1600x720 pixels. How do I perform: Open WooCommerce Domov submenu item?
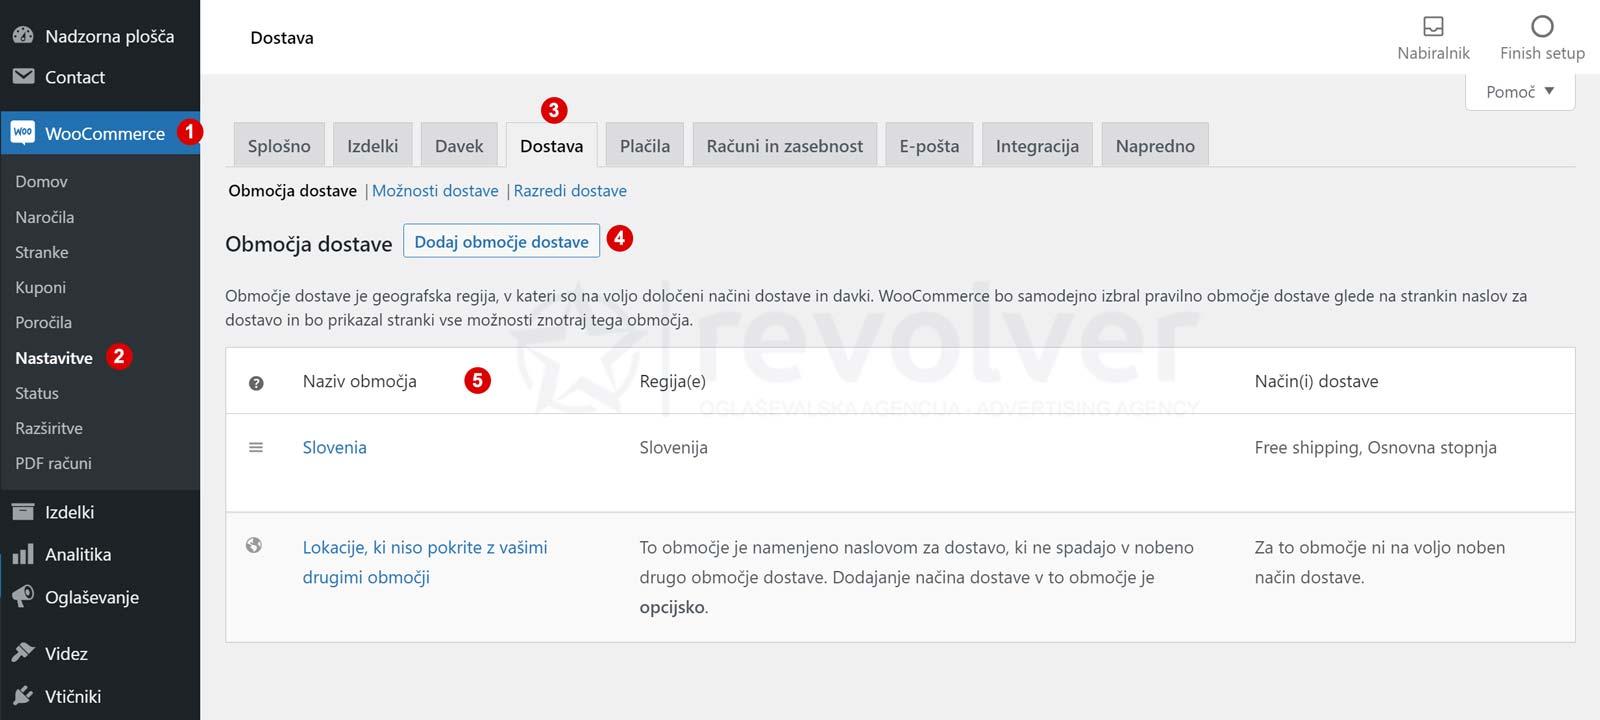41,181
